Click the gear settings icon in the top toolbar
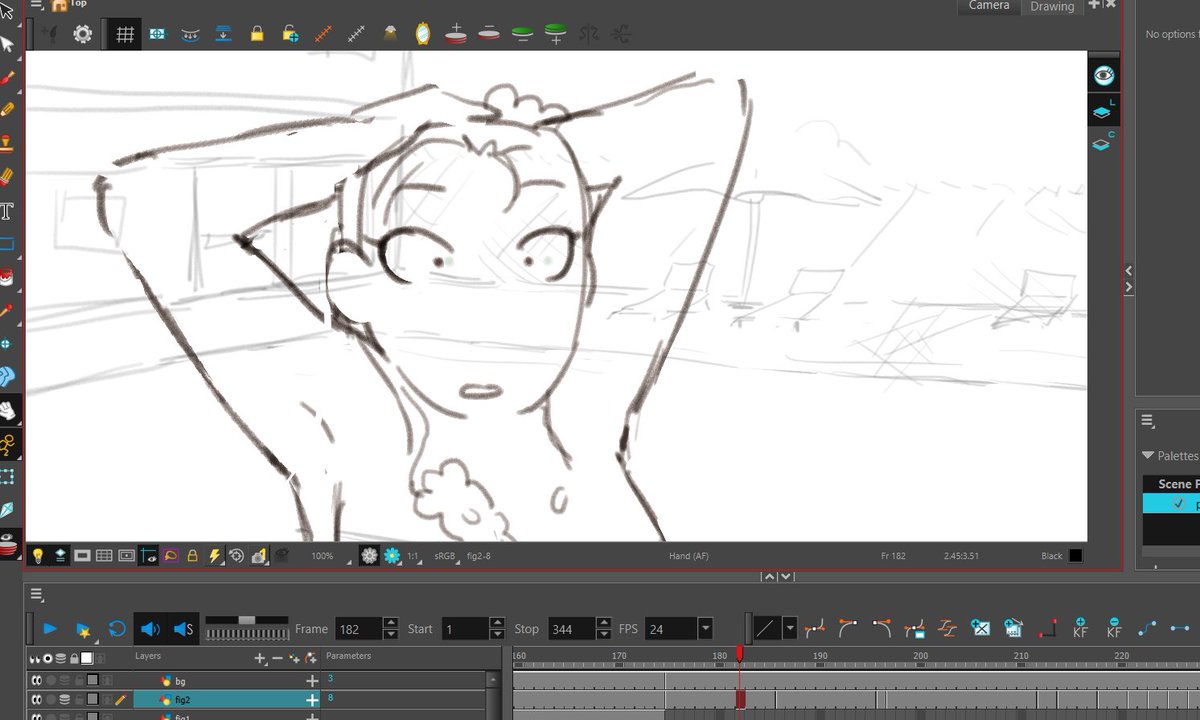 [82, 34]
